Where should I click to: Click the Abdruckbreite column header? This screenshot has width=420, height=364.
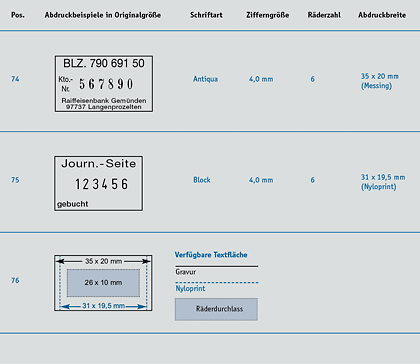pyautogui.click(x=382, y=15)
